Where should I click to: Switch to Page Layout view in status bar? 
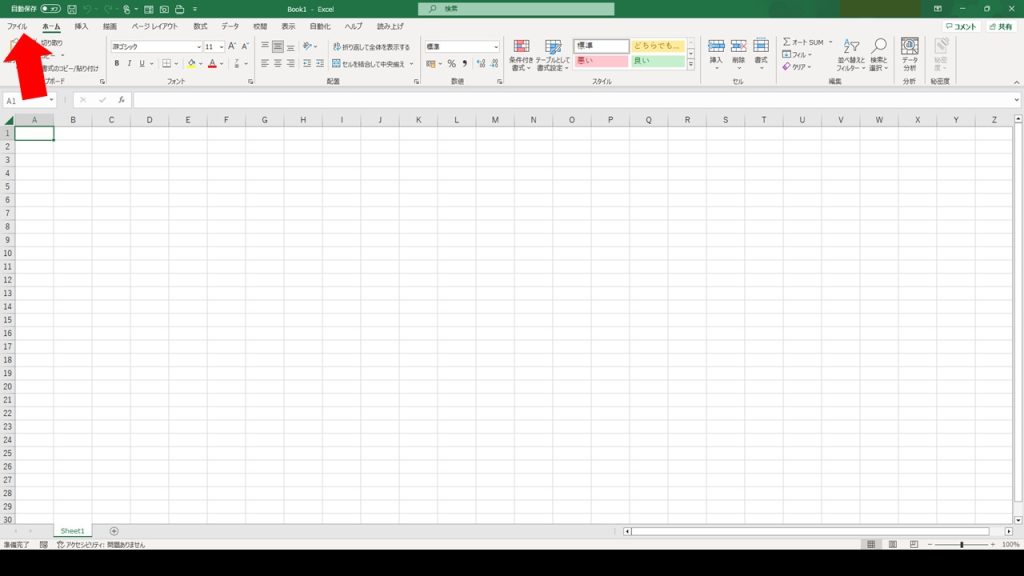(x=892, y=544)
